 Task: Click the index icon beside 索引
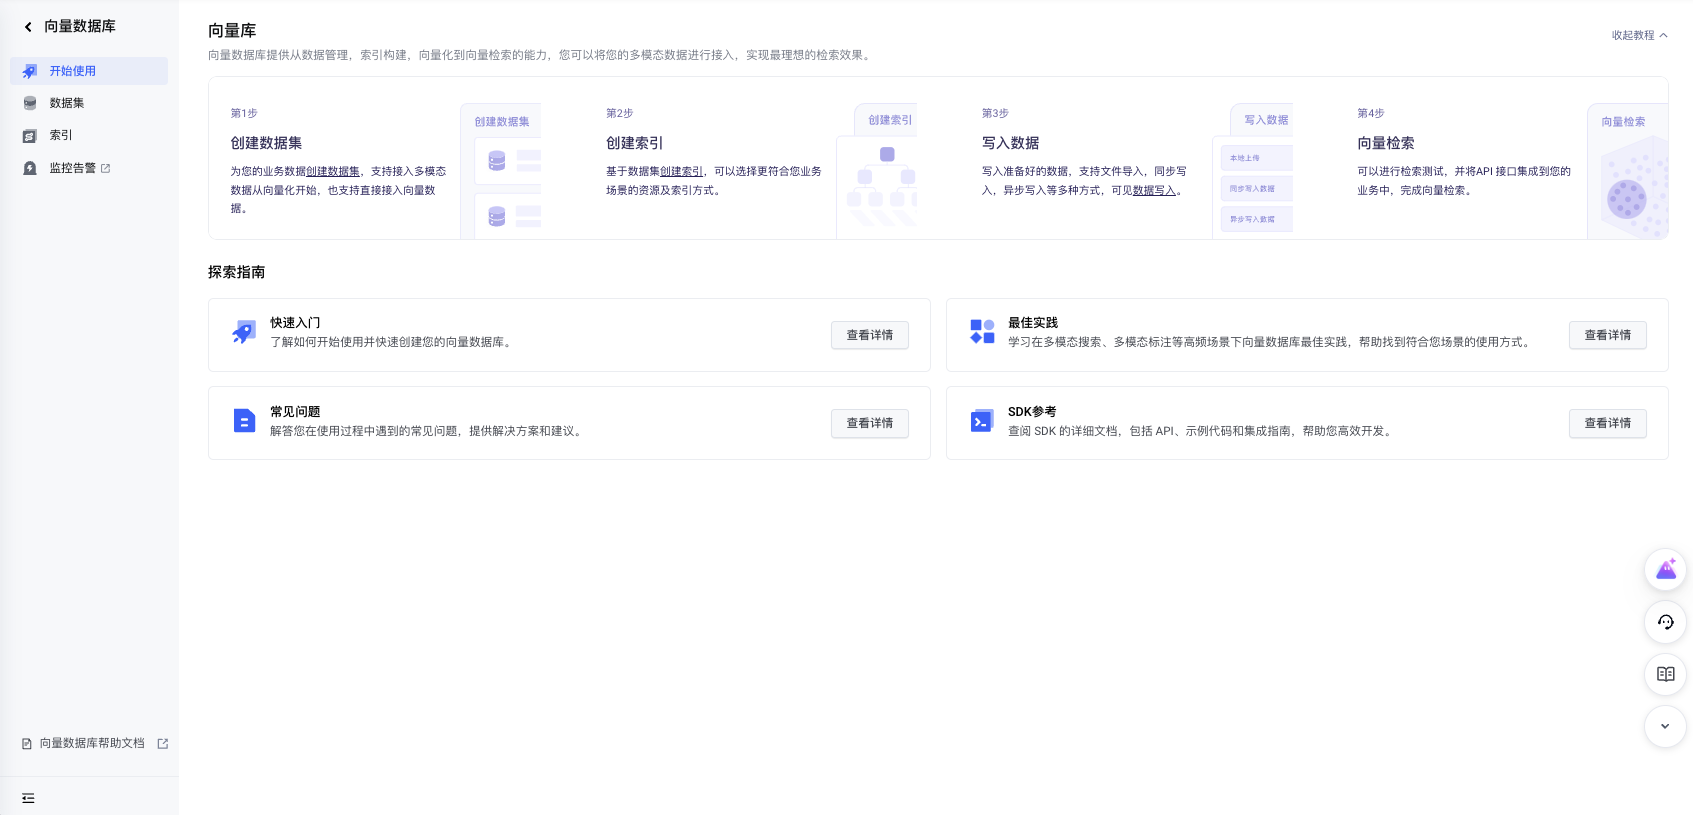point(30,136)
